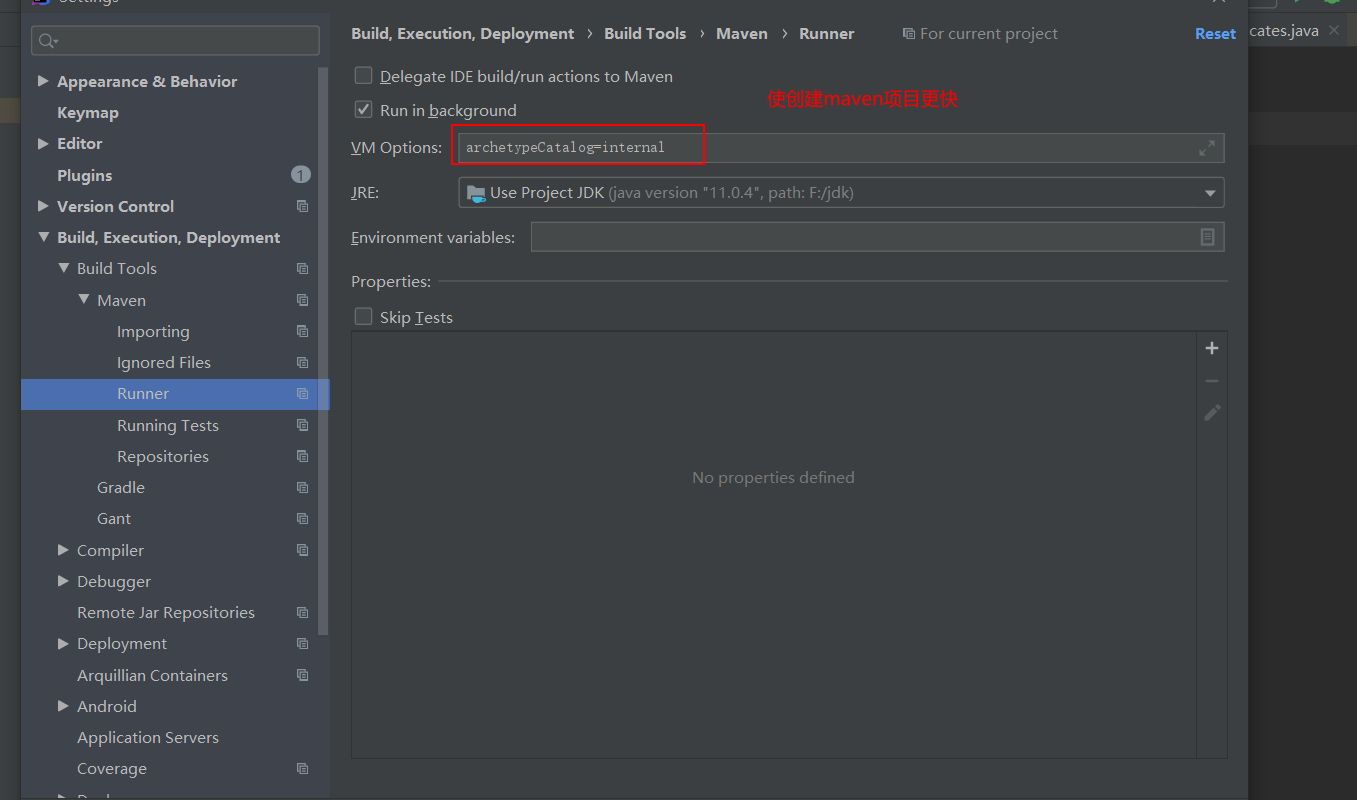Click the settings tree vertical scrollbar
The height and width of the screenshot is (800, 1357).
323,350
